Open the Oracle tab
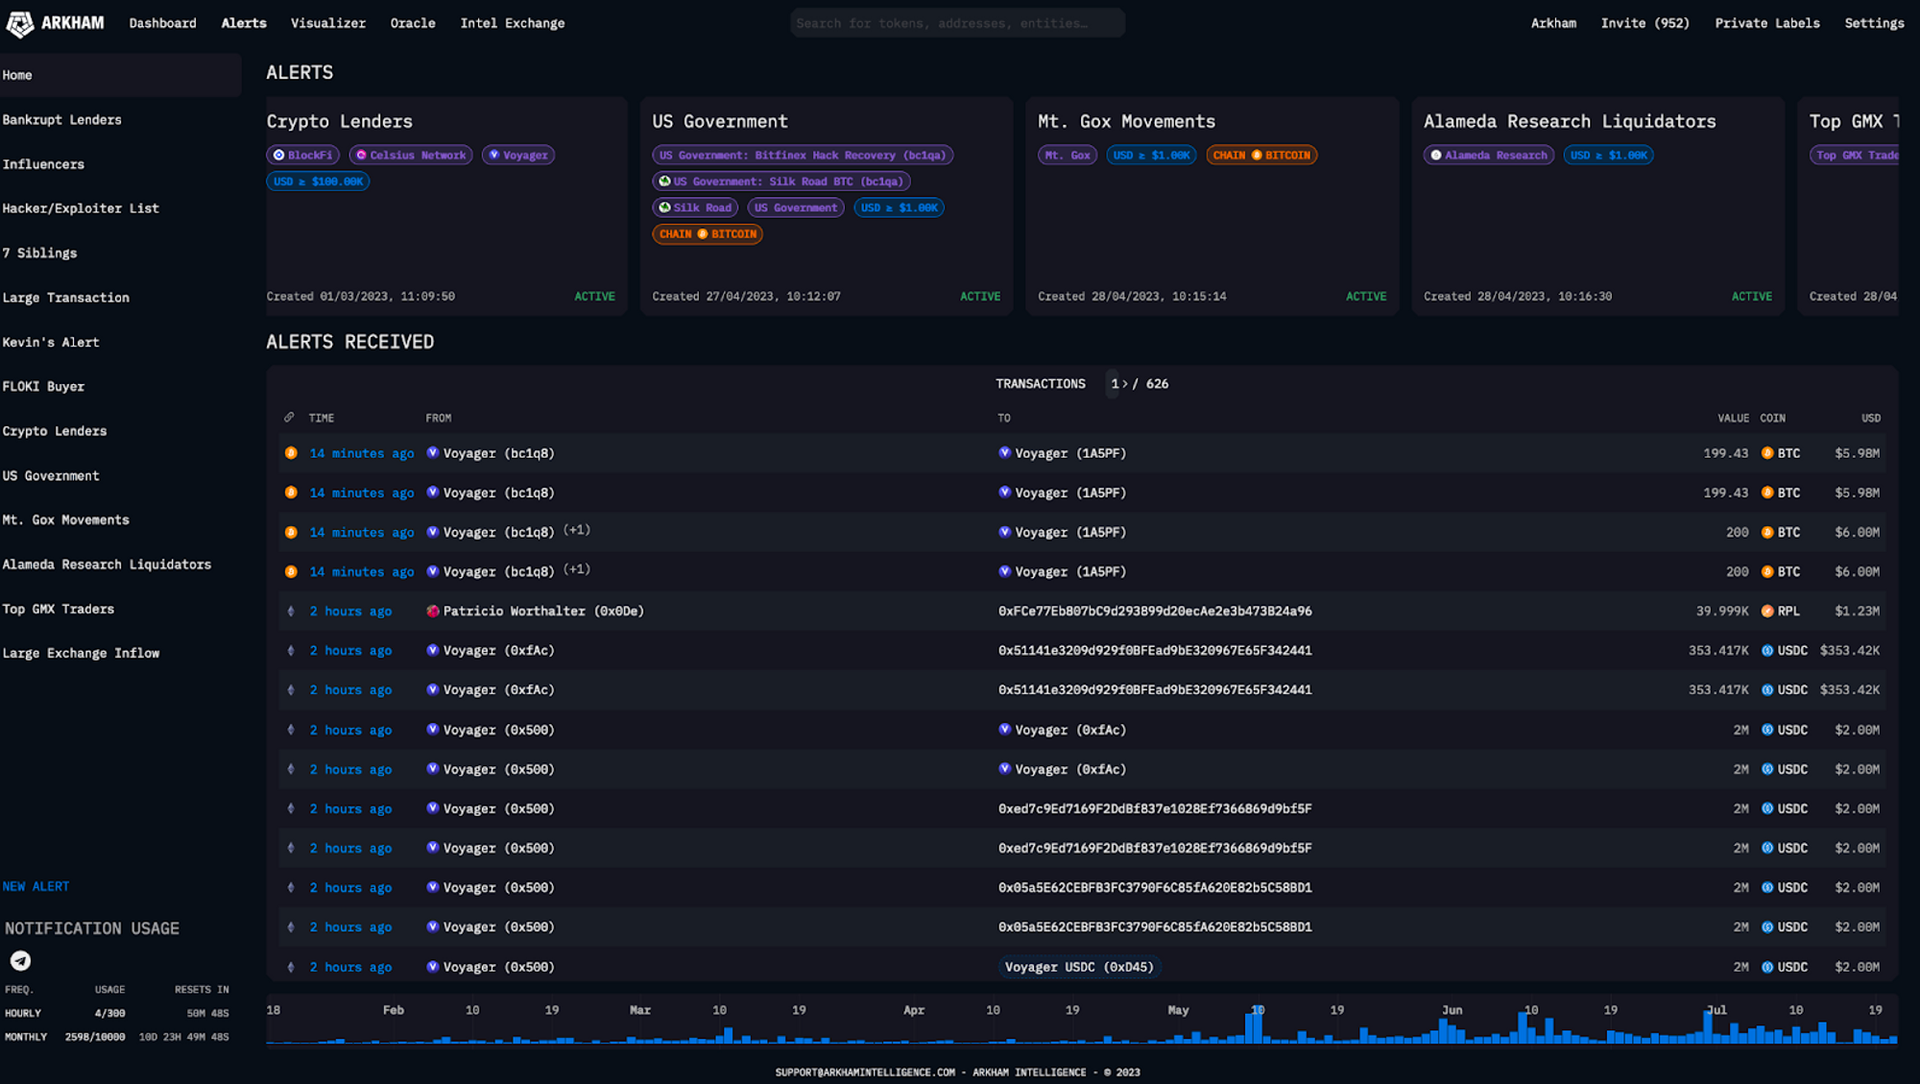The image size is (1920, 1084). point(413,23)
